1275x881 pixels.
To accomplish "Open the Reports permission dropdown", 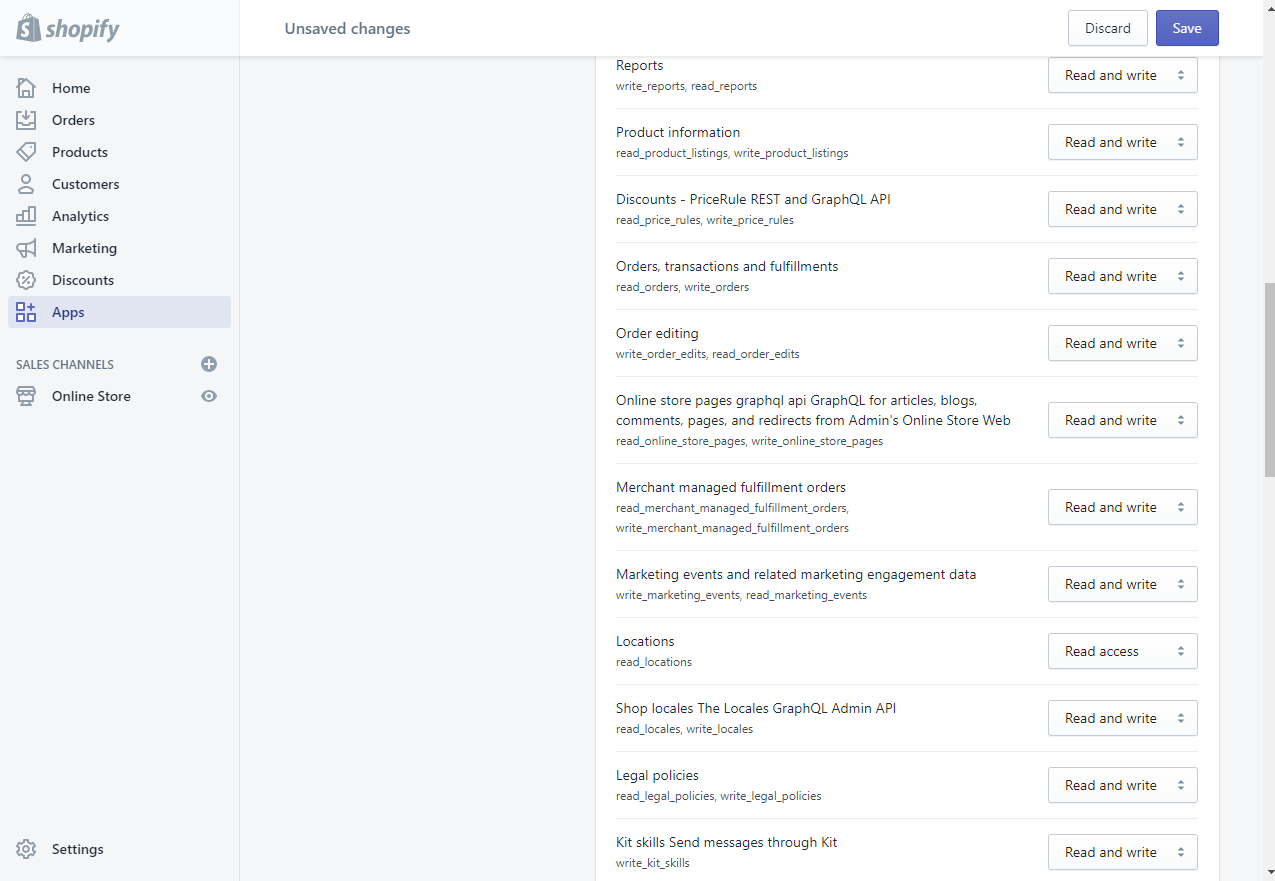I will coord(1122,75).
